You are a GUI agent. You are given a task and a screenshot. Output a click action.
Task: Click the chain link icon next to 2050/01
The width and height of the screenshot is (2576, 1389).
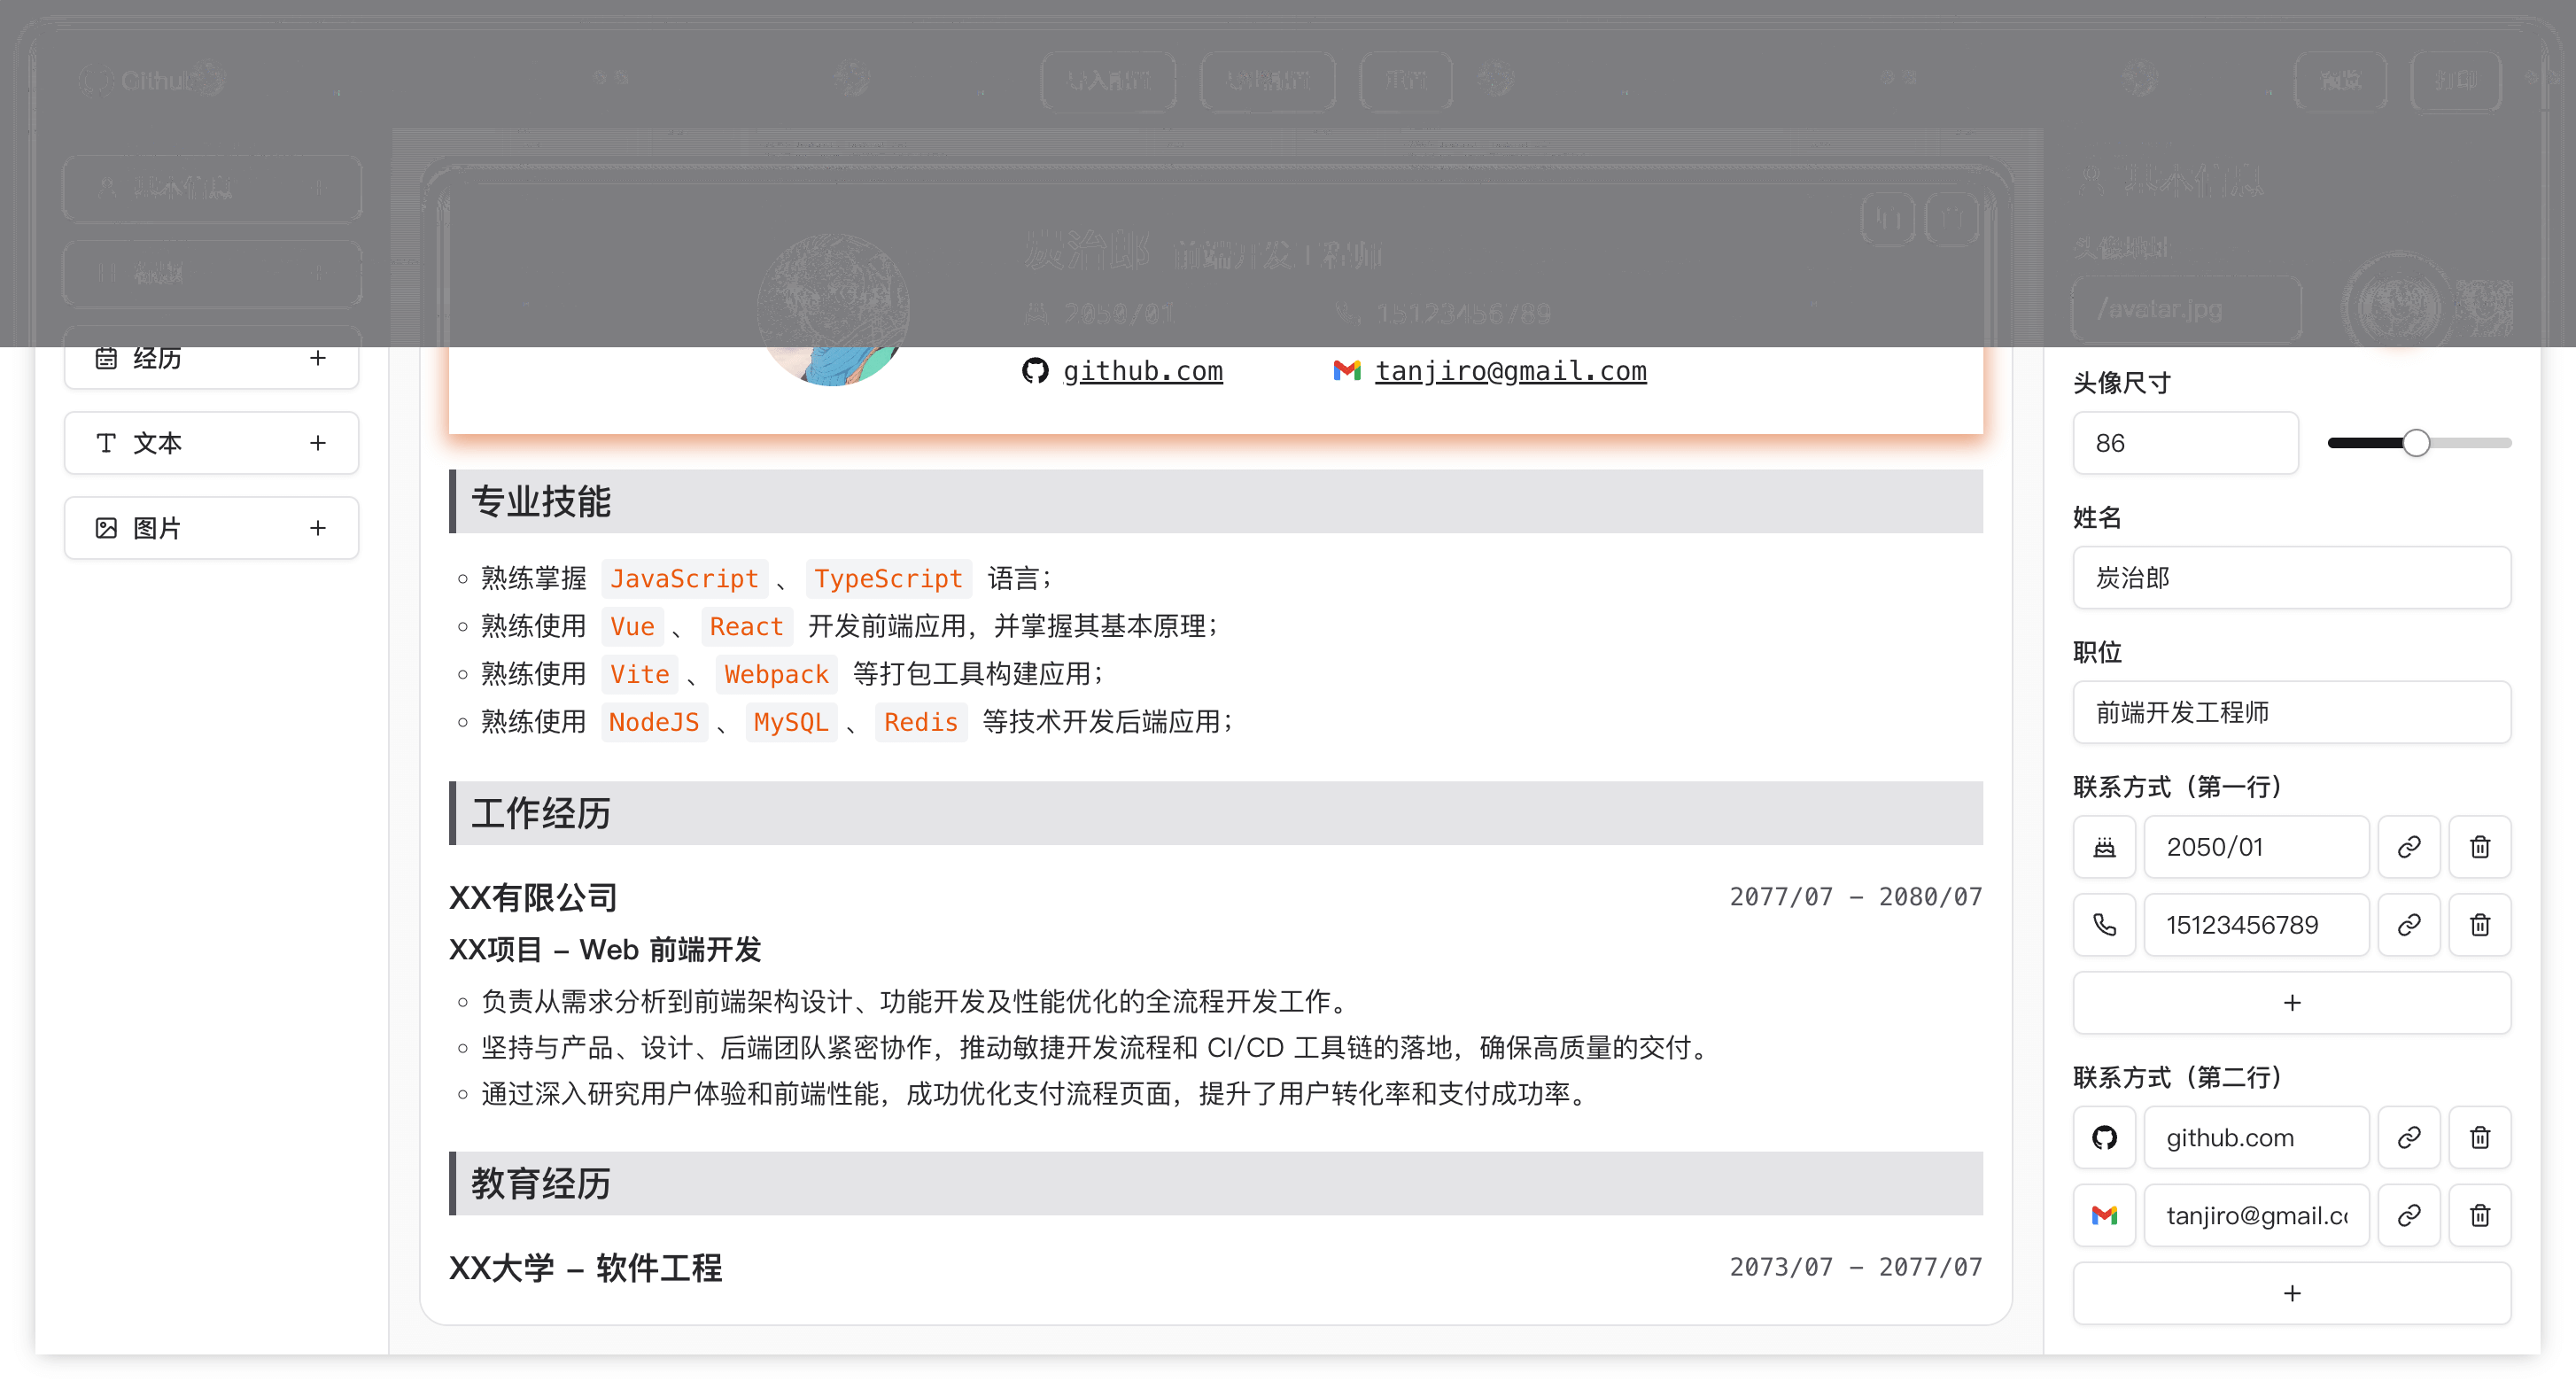tap(2409, 846)
